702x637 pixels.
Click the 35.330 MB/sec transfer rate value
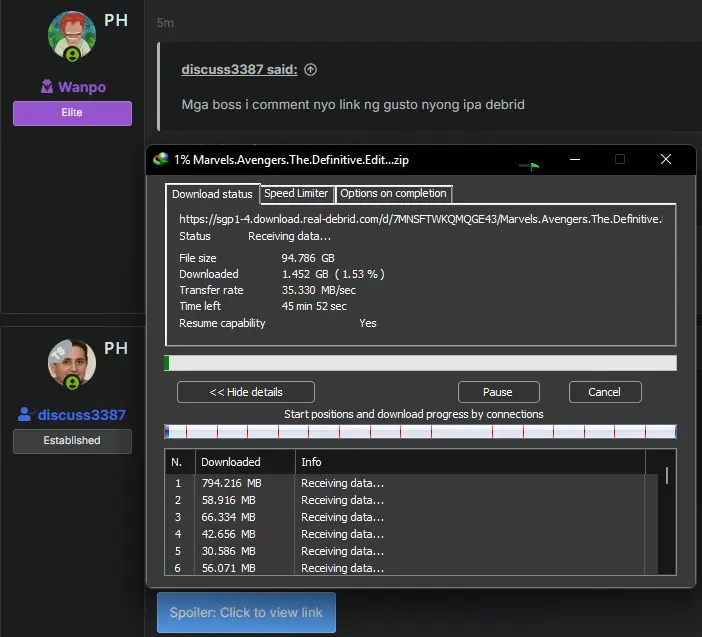click(x=319, y=291)
